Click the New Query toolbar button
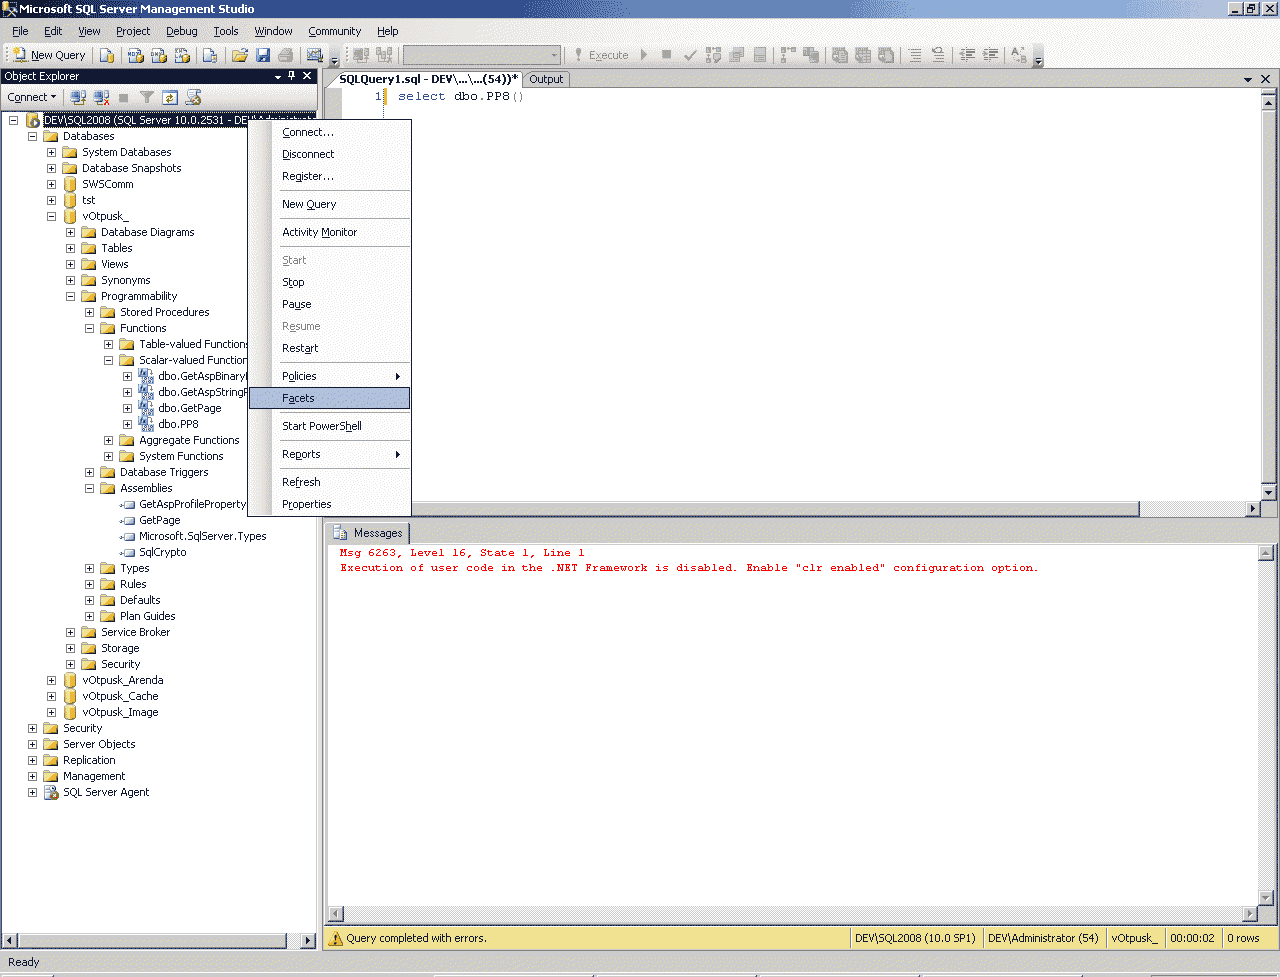Screen dimensions: 1280x977 pos(49,55)
